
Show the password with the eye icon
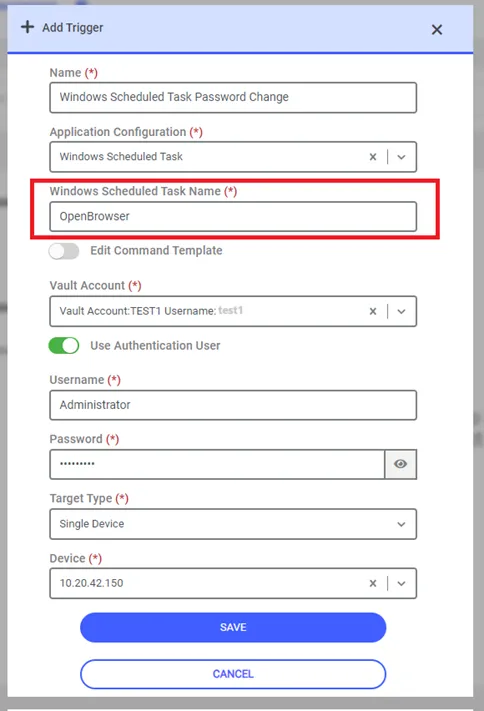point(400,464)
